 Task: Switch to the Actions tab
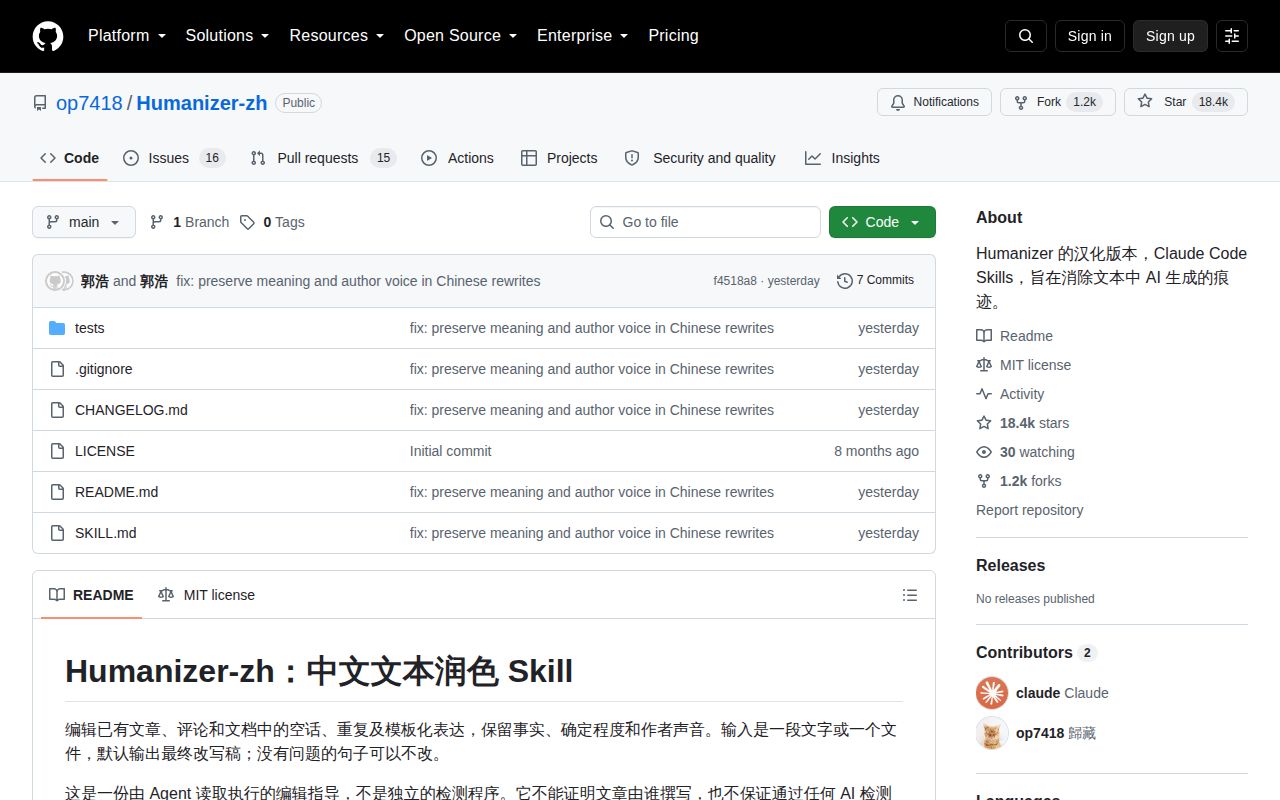pos(458,158)
